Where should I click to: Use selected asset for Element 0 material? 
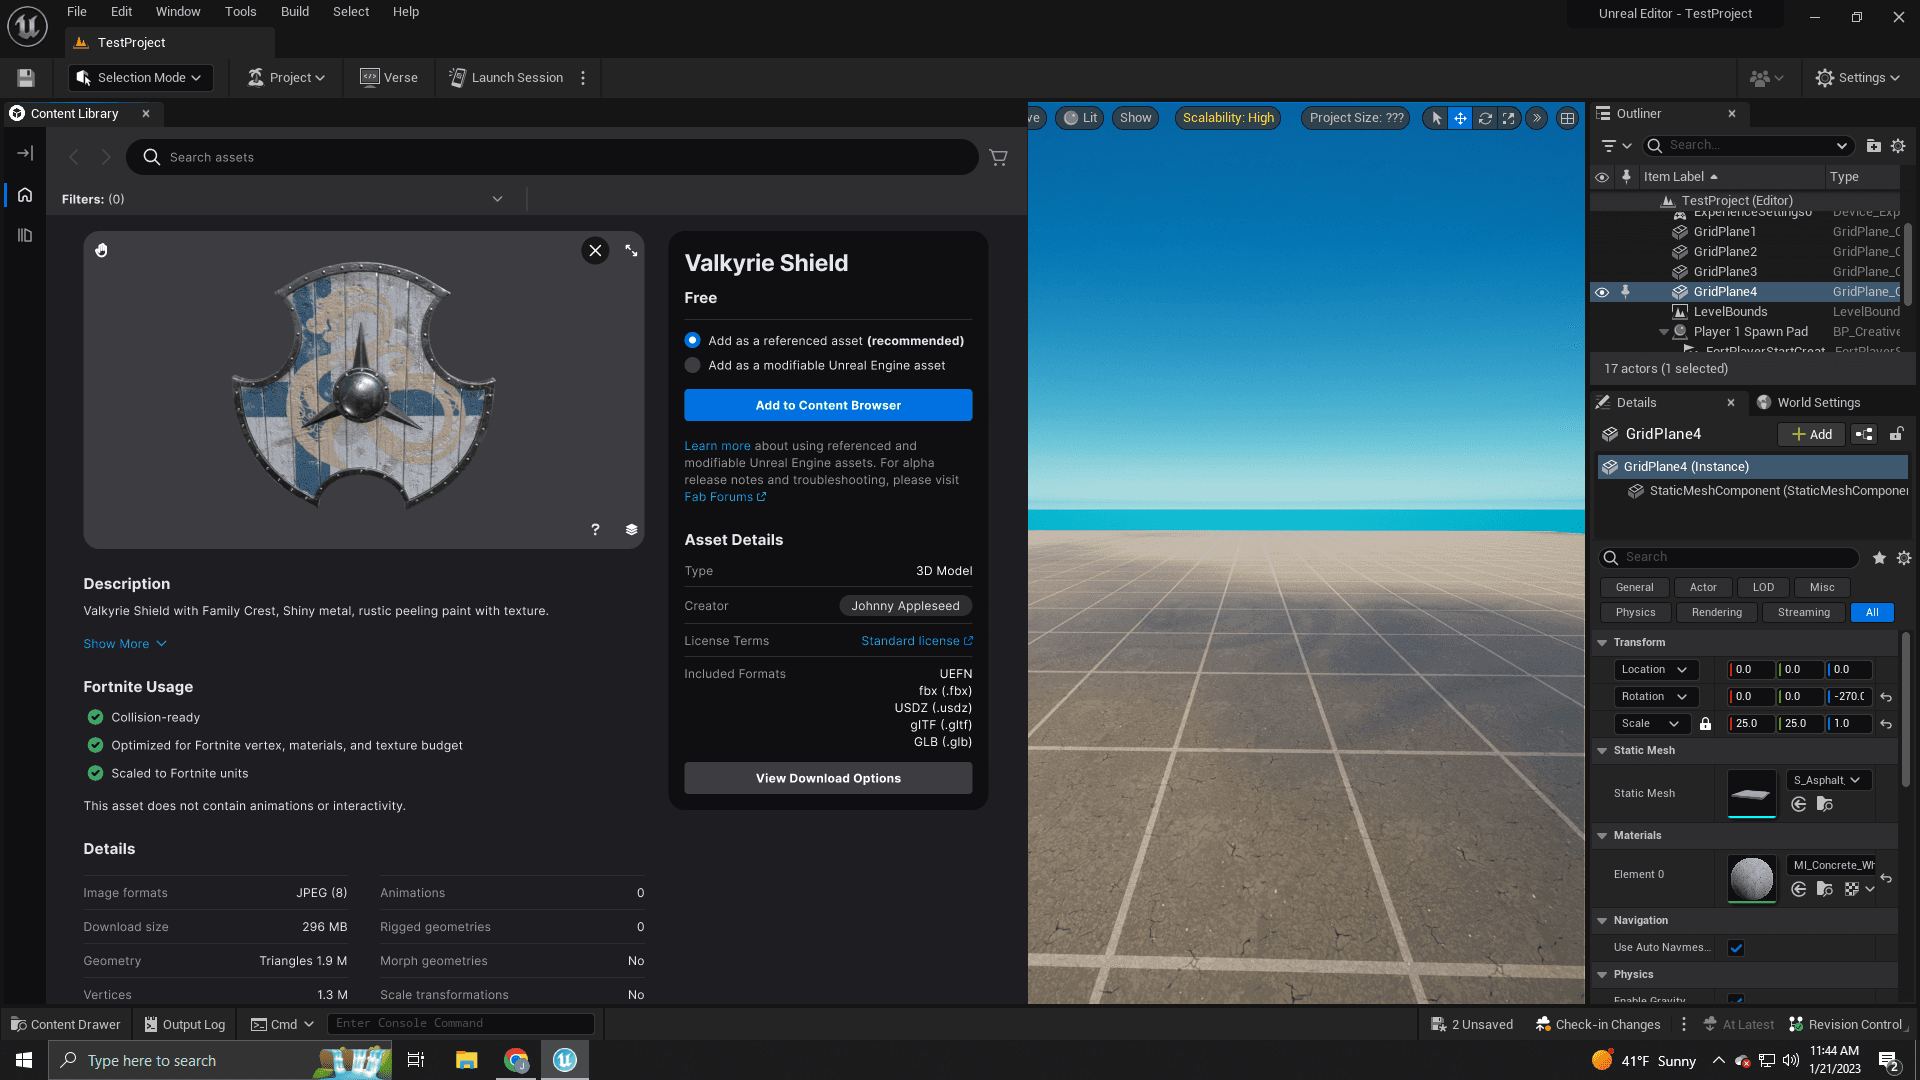1799,889
